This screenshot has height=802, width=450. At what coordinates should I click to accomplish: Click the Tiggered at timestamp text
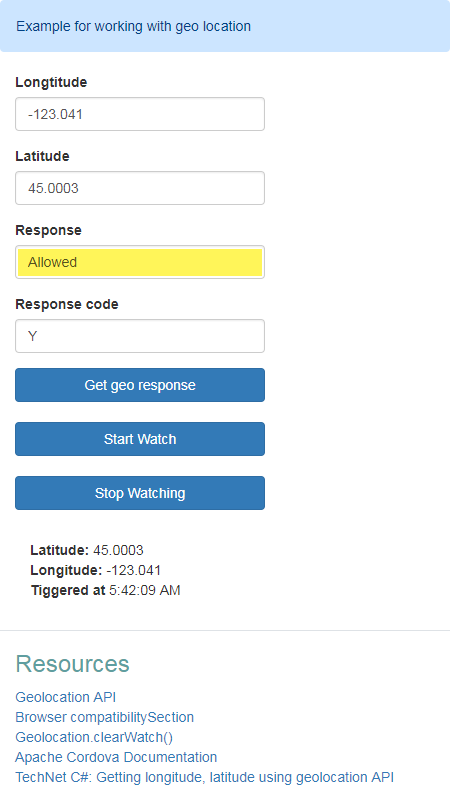[x=105, y=590]
